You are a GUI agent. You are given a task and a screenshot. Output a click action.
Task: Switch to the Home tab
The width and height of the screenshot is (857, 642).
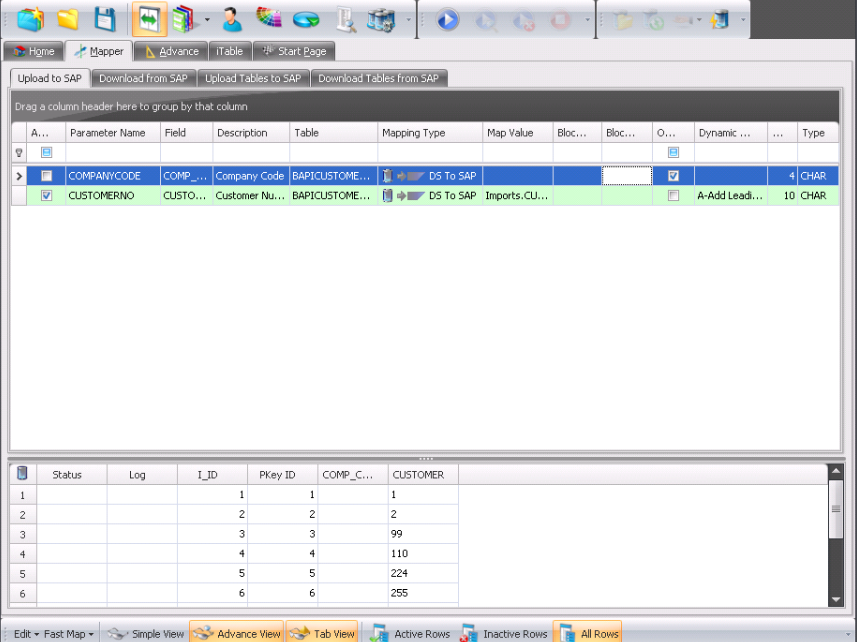pos(33,51)
